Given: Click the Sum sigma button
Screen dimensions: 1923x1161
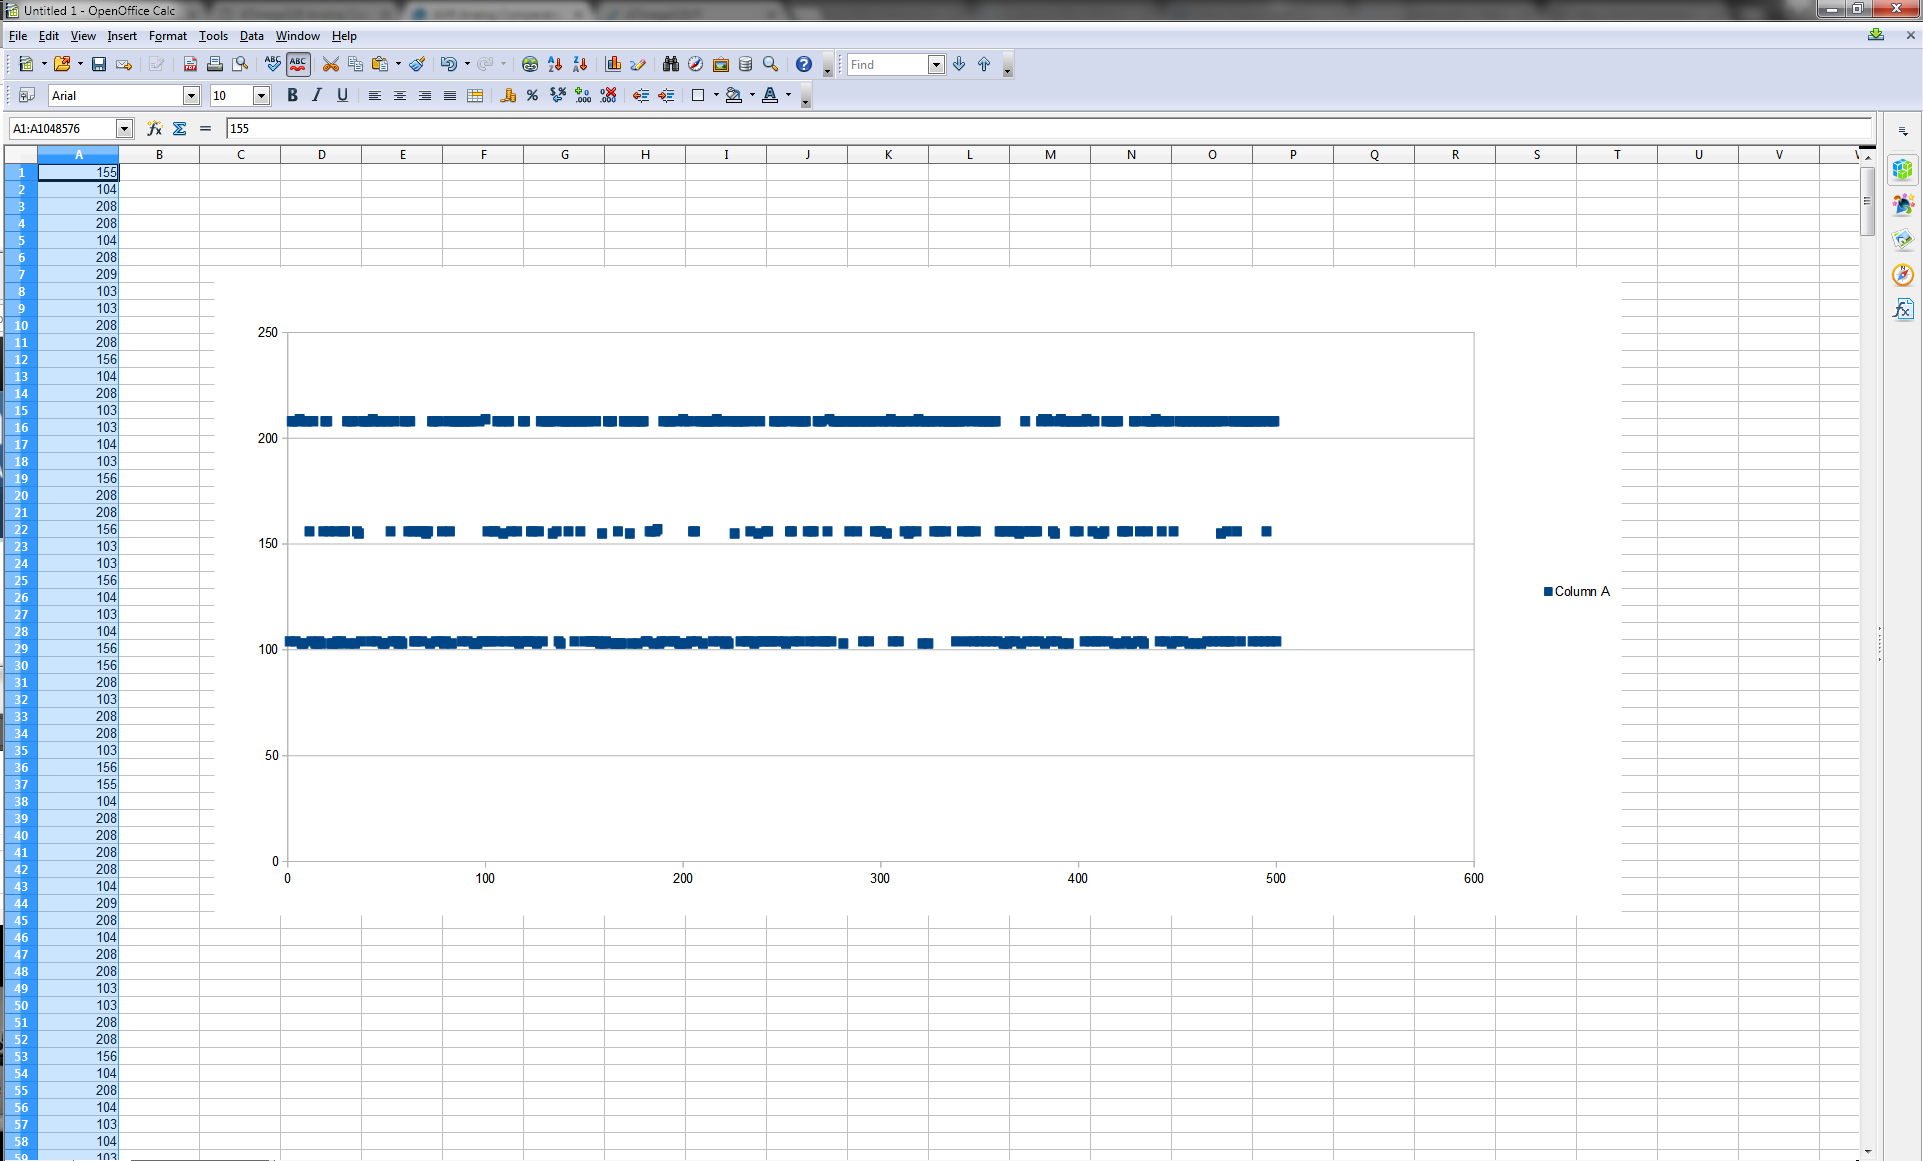Looking at the screenshot, I should coord(180,128).
